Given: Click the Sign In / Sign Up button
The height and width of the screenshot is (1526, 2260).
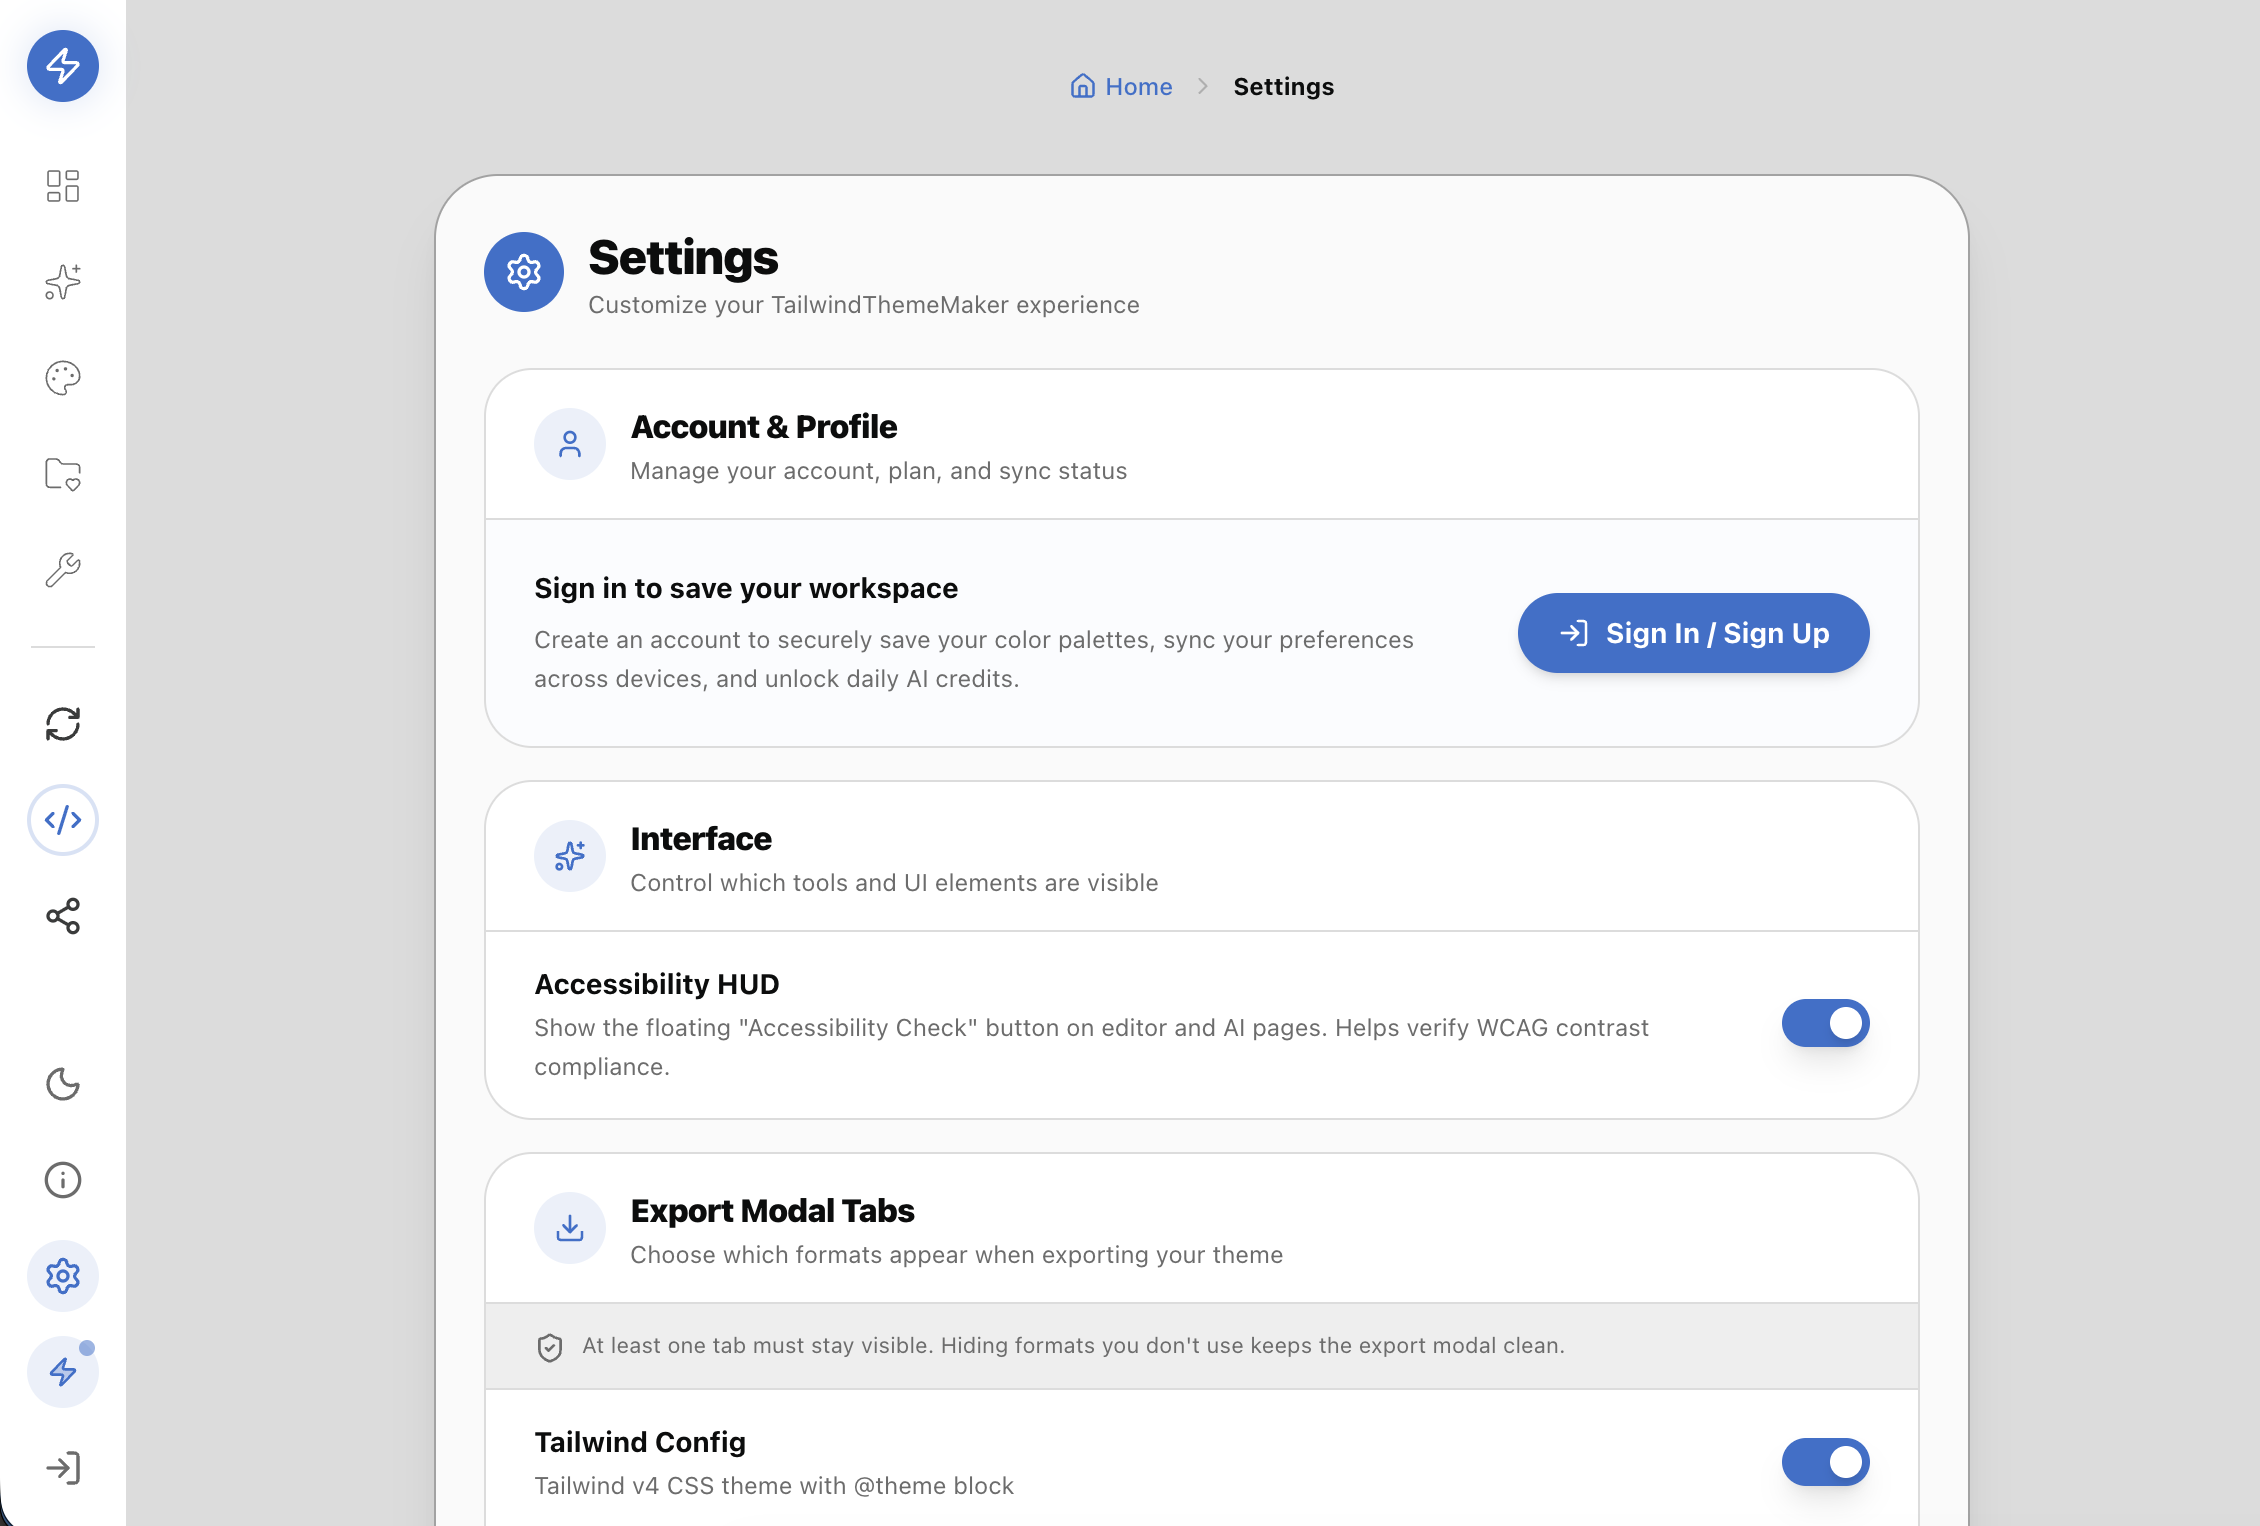Looking at the screenshot, I should tap(1694, 633).
